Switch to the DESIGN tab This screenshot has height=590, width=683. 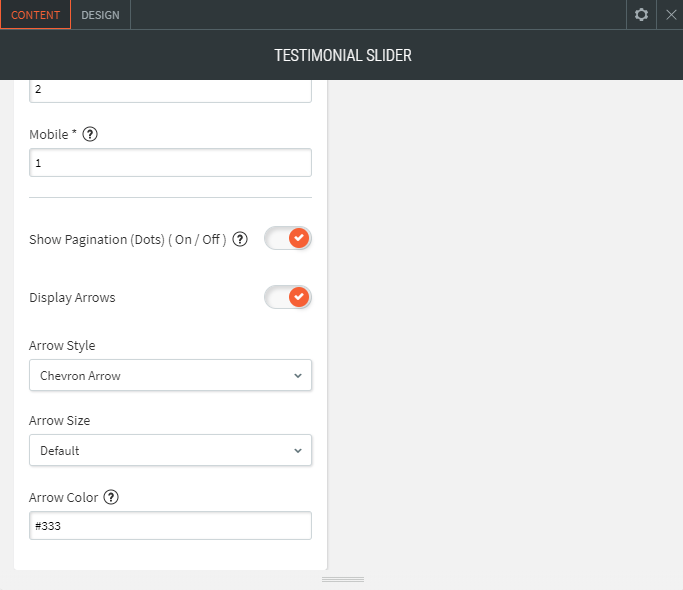tap(100, 15)
